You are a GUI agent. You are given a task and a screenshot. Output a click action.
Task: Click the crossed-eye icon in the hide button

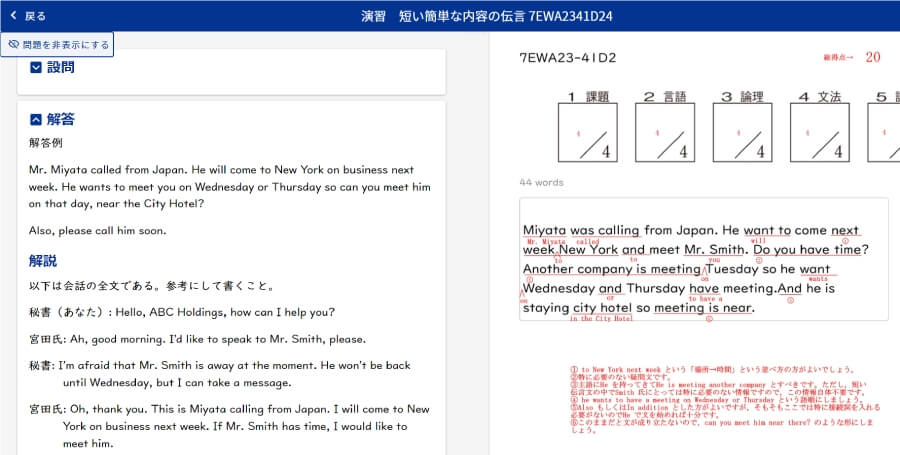coord(14,45)
